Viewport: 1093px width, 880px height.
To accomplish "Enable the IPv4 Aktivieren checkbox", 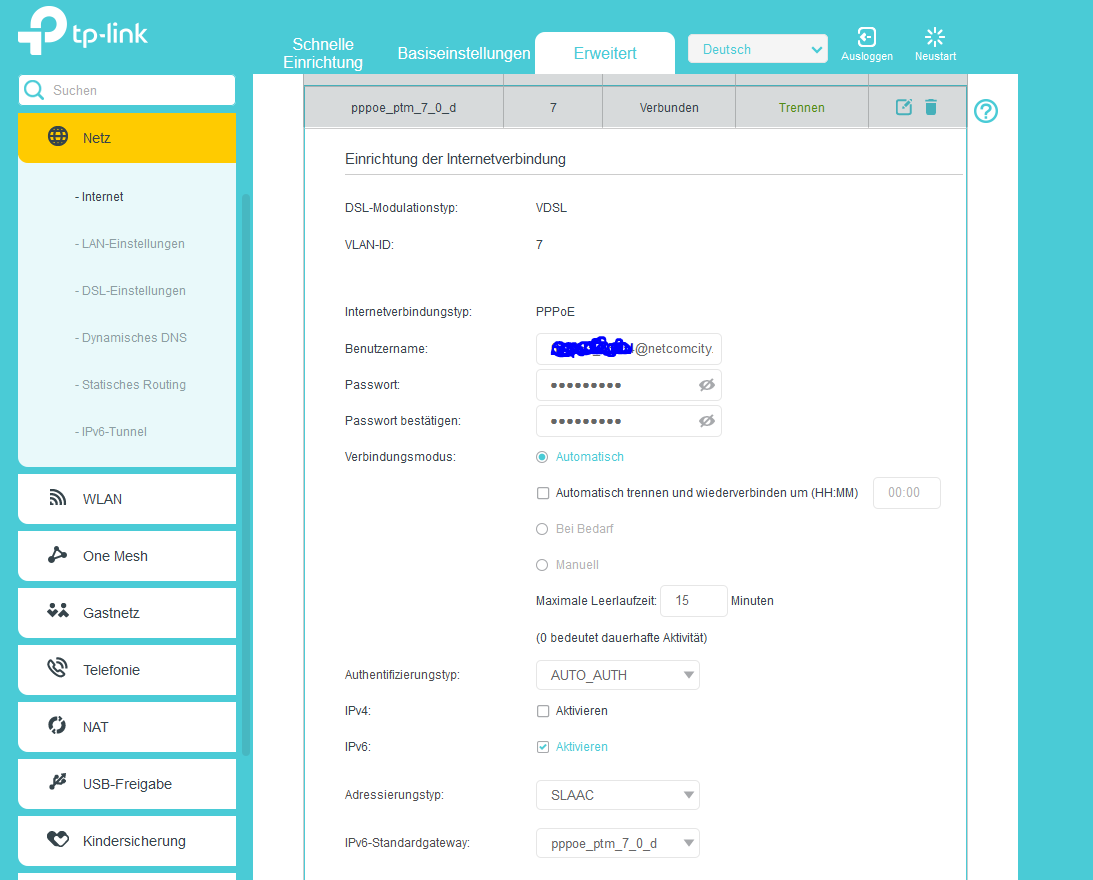I will coord(542,711).
